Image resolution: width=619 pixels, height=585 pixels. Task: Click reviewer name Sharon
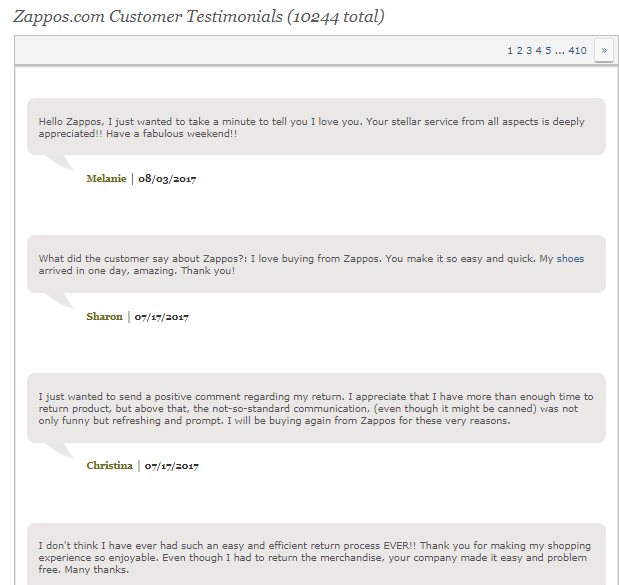(104, 317)
